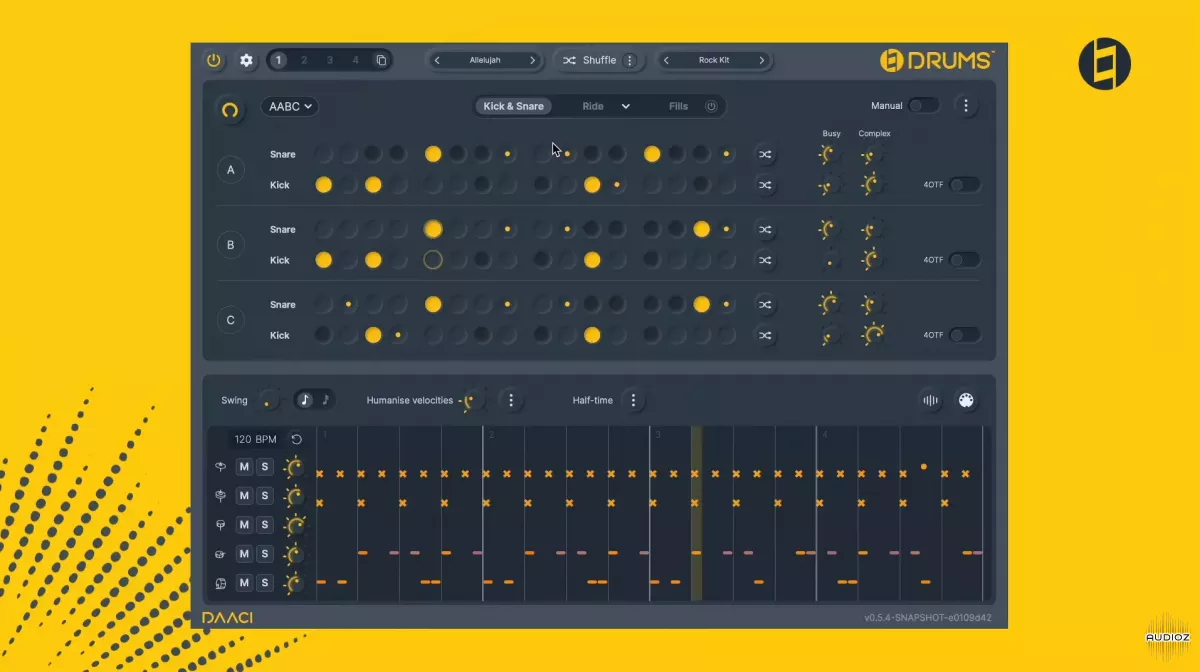Expand the Ride chevron dropdown
This screenshot has height=672, width=1200.
[626, 106]
